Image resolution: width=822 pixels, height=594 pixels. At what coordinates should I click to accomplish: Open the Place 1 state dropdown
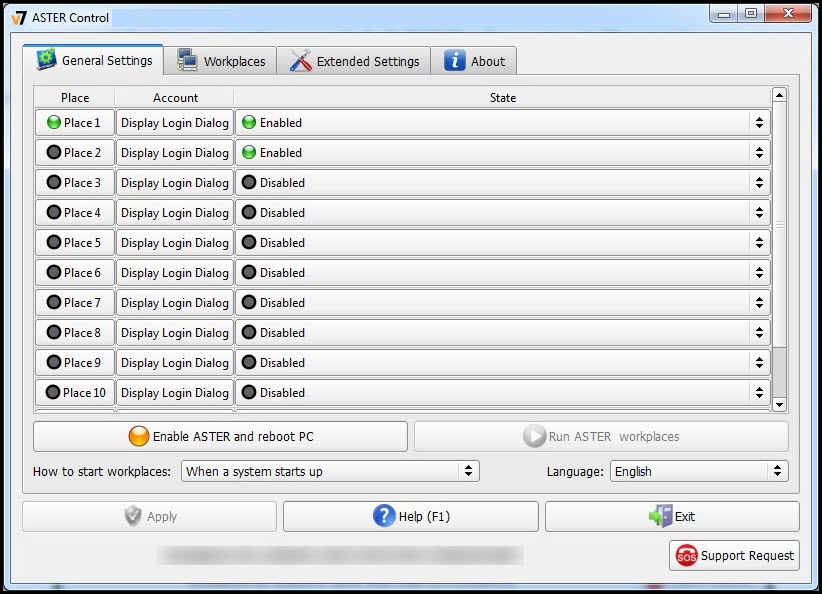point(503,123)
